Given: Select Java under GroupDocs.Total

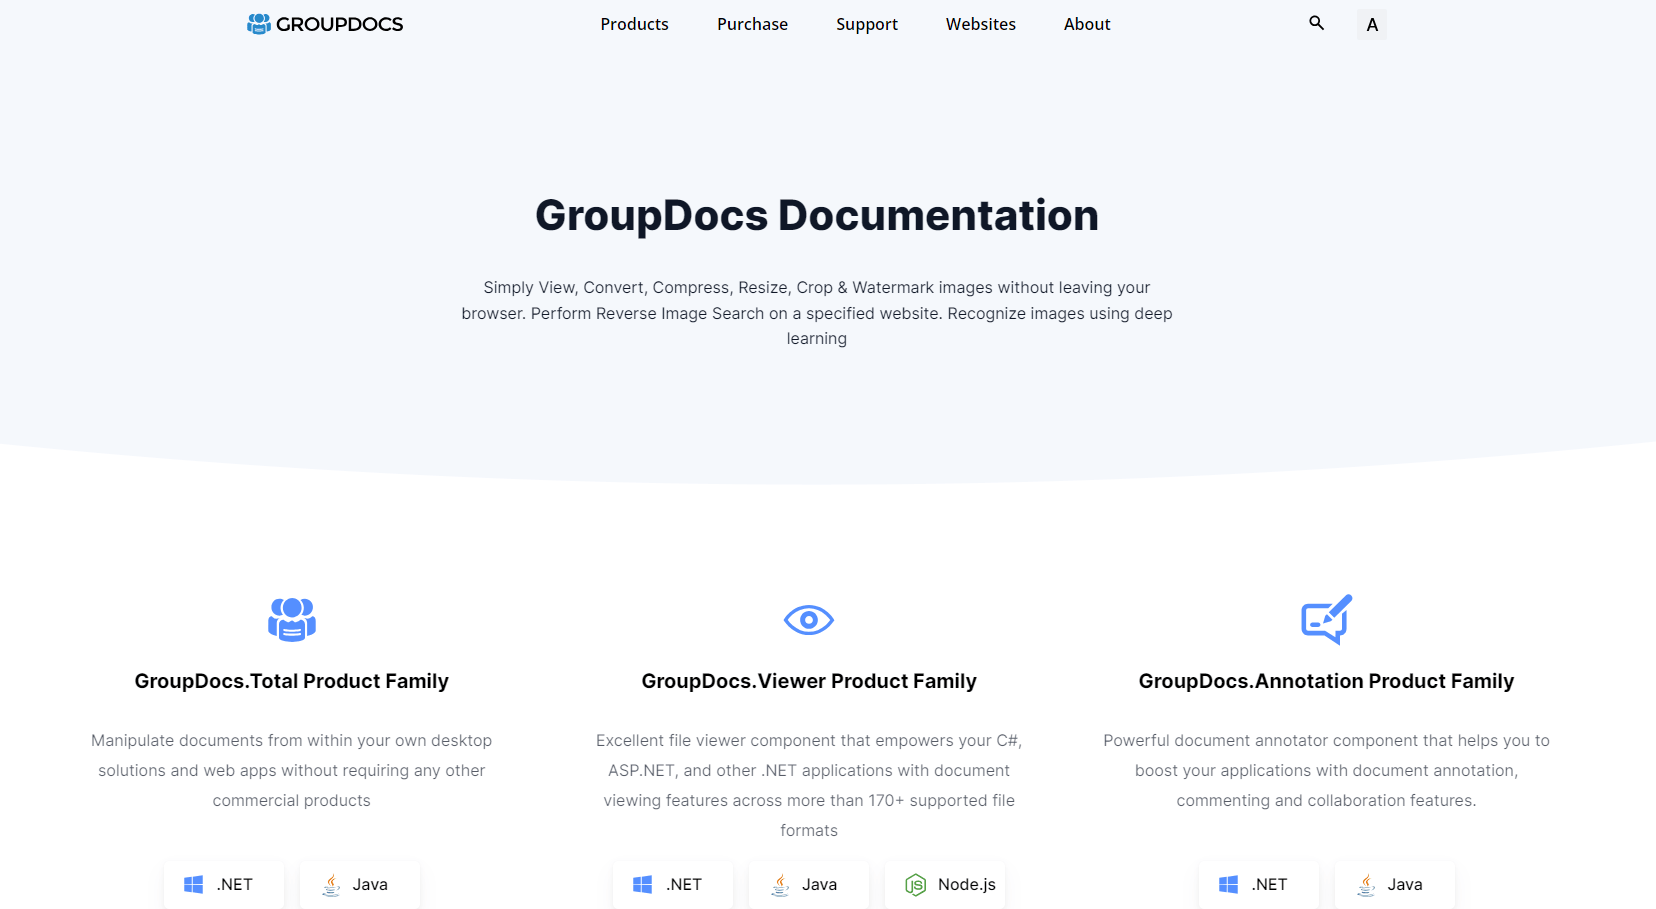Looking at the screenshot, I should (x=360, y=884).
